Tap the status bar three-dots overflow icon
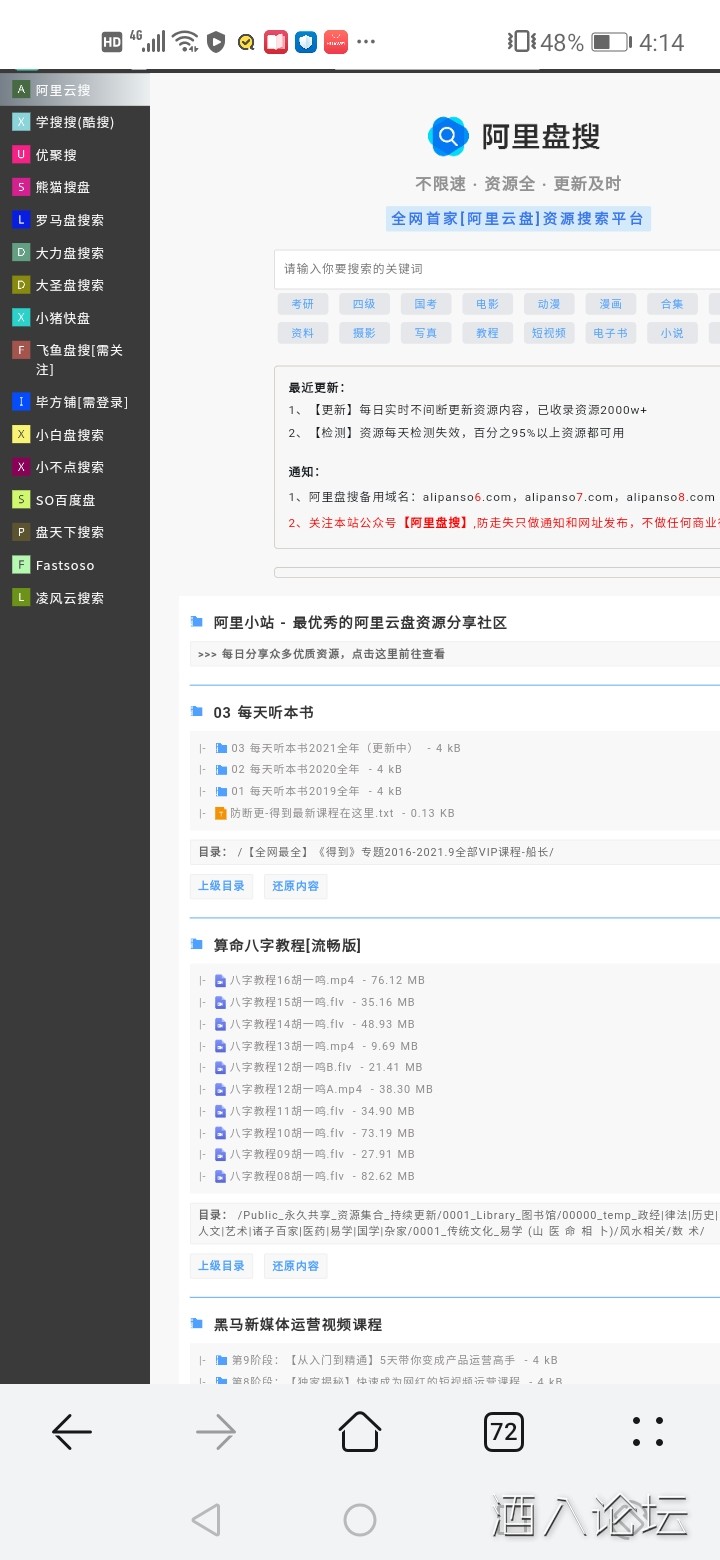The height and width of the screenshot is (1560, 720). [x=366, y=42]
